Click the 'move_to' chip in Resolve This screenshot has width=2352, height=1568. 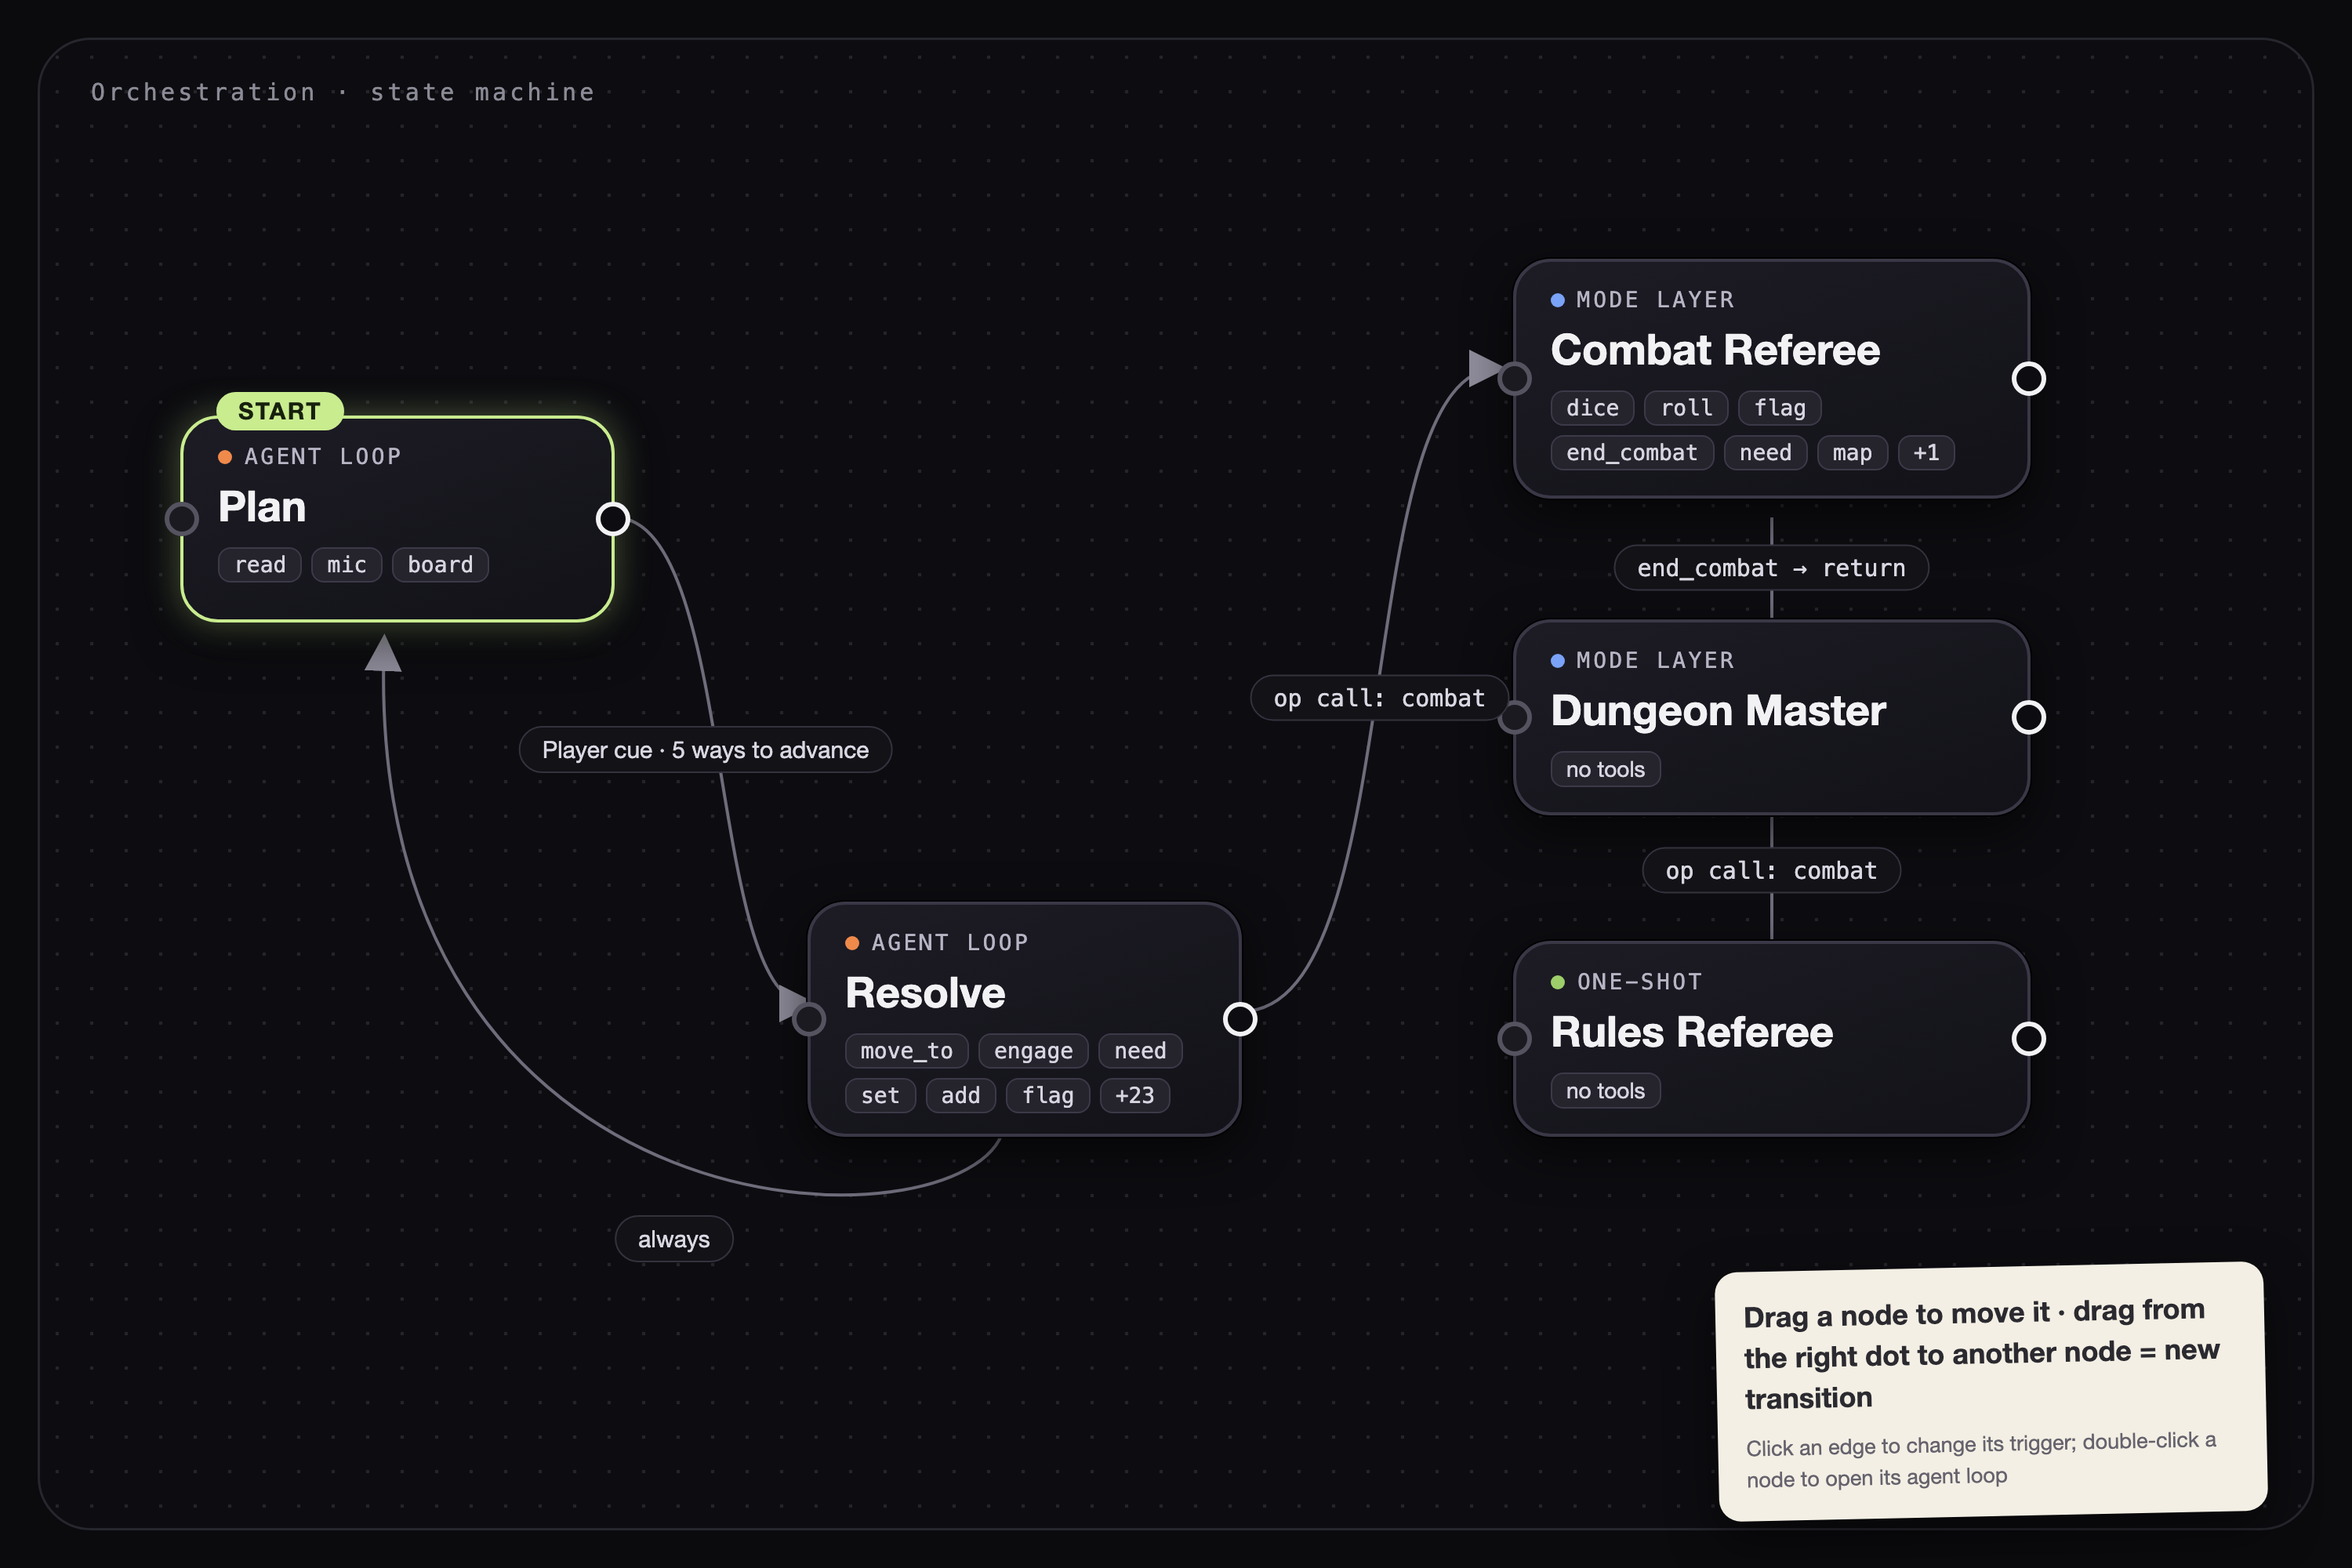(x=907, y=1051)
